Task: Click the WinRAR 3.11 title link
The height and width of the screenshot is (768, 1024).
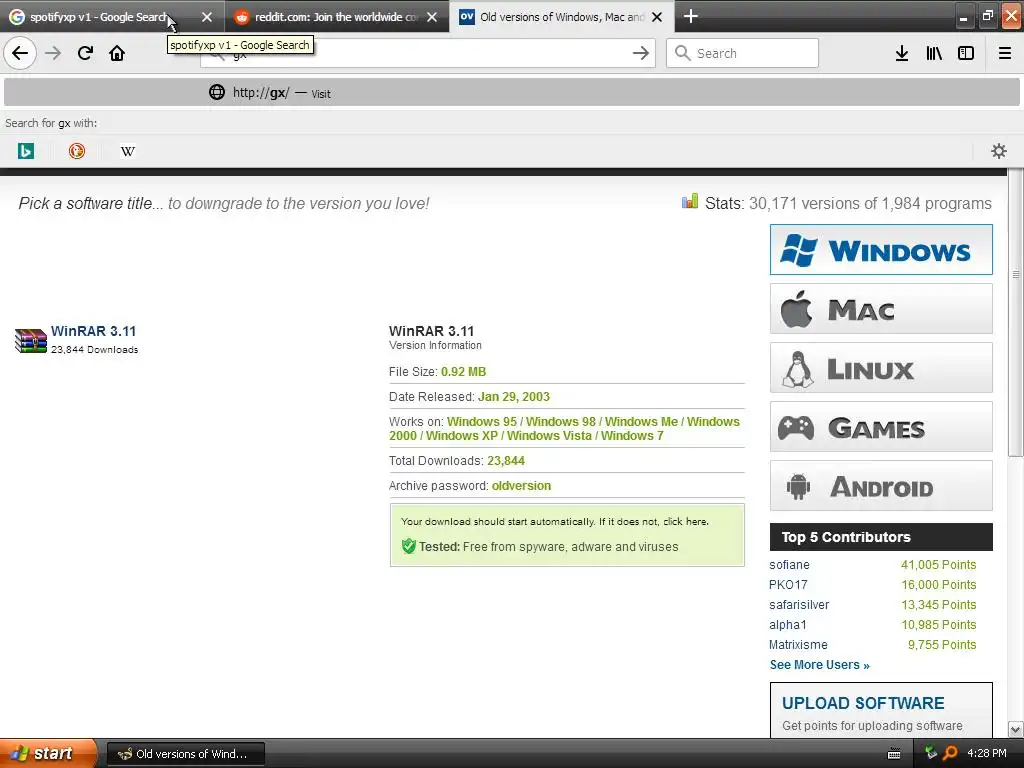Action: pos(93,331)
